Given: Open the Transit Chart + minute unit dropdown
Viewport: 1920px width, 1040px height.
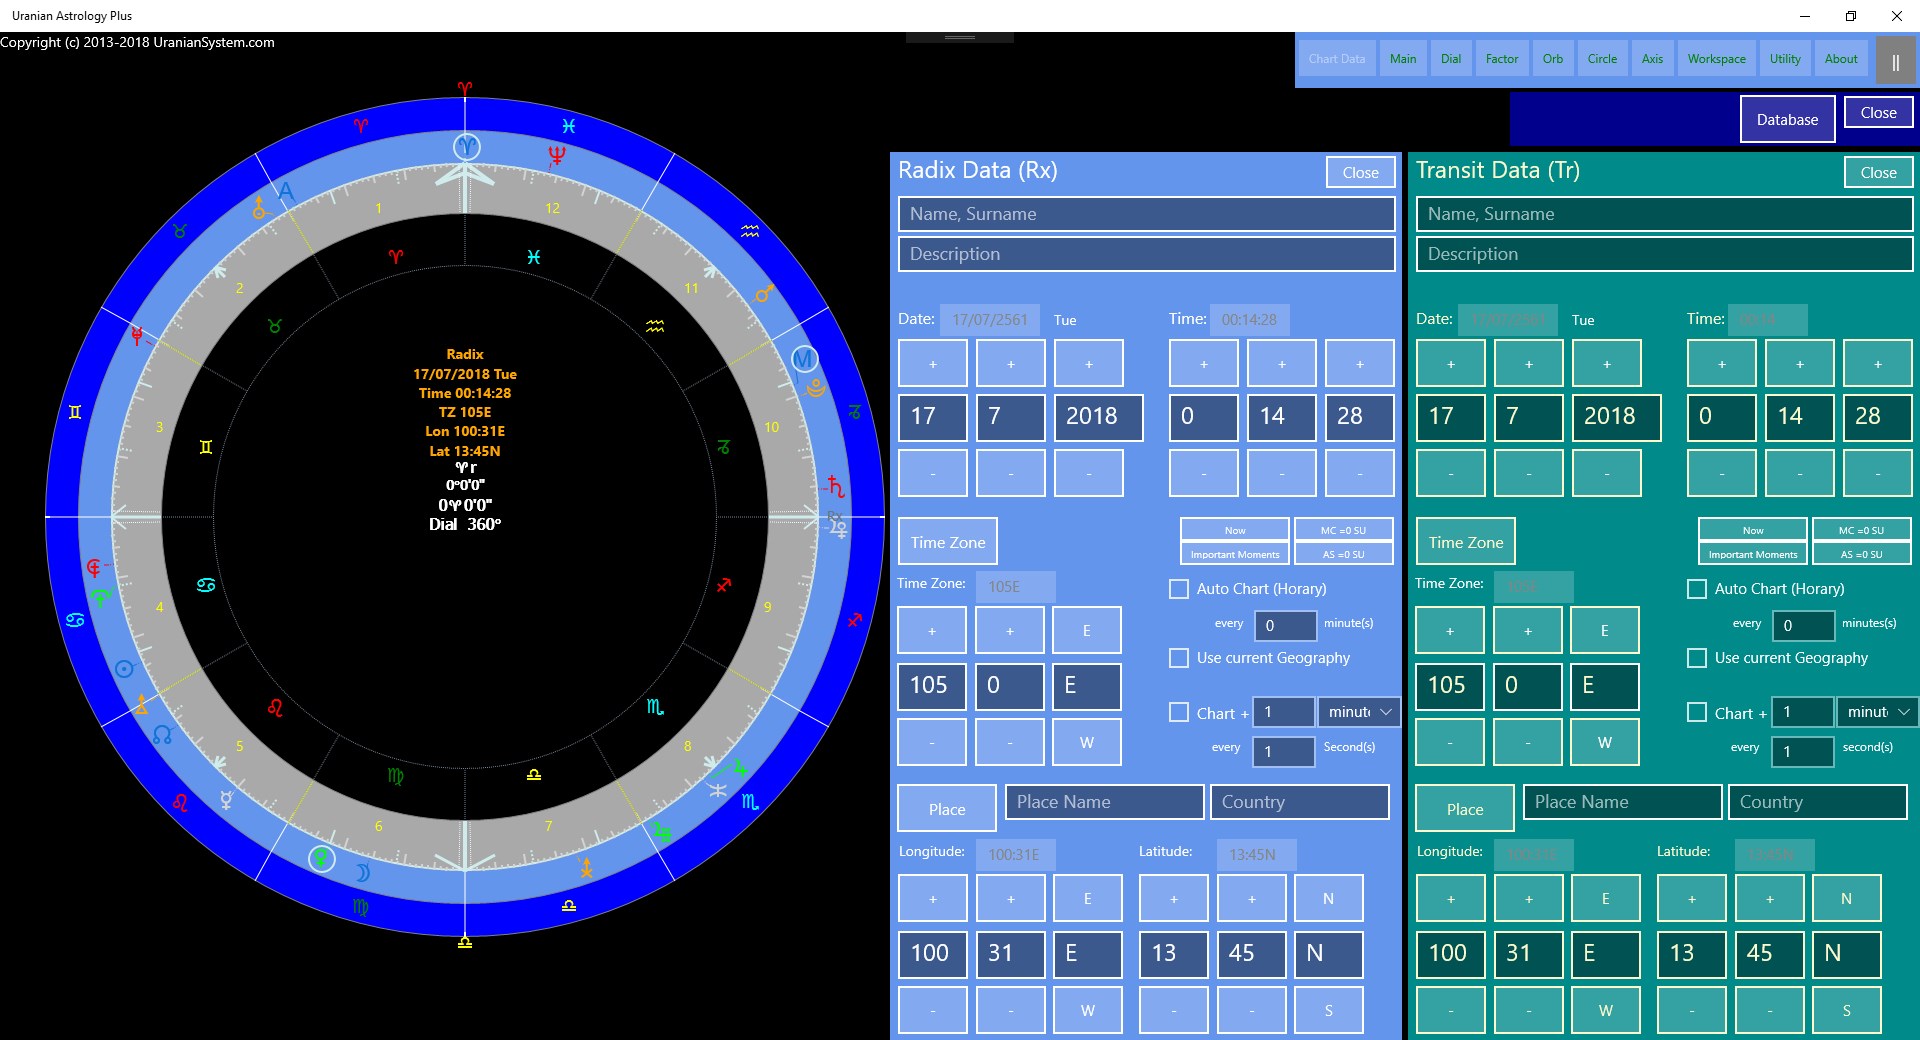Looking at the screenshot, I should coord(1877,712).
